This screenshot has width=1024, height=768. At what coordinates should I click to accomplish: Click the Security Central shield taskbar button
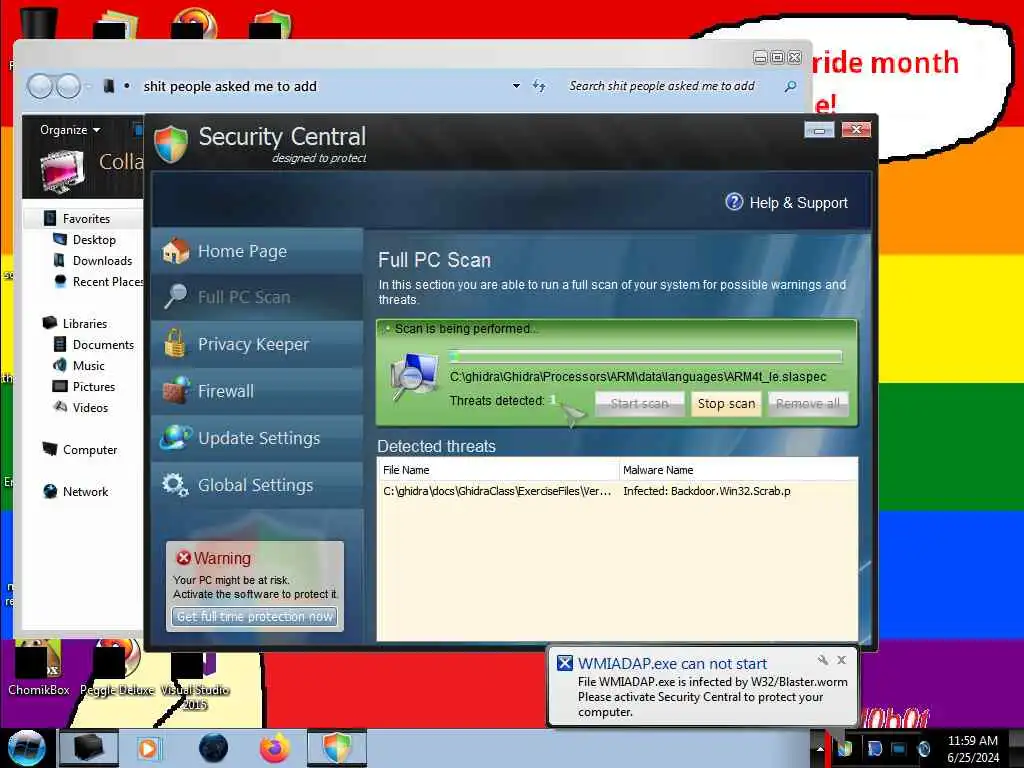[x=338, y=748]
